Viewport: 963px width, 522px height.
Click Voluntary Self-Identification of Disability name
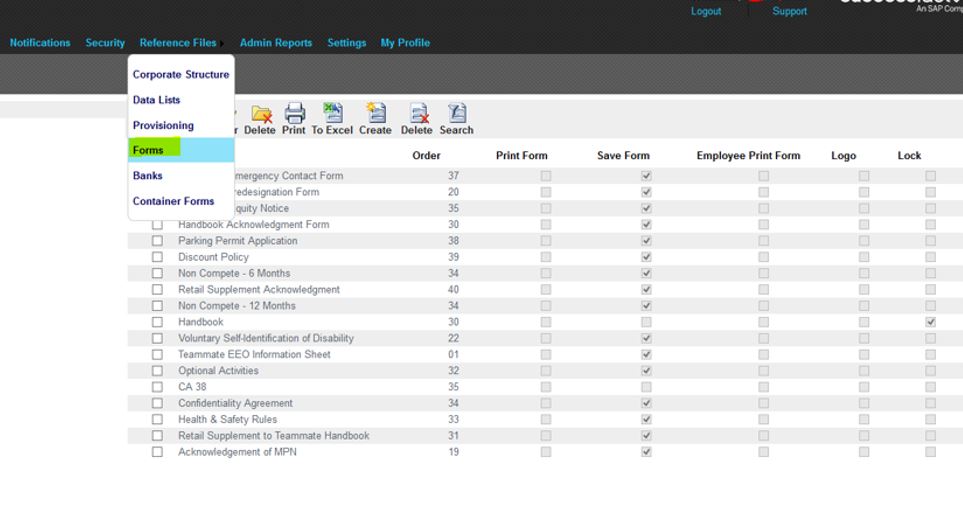point(266,338)
